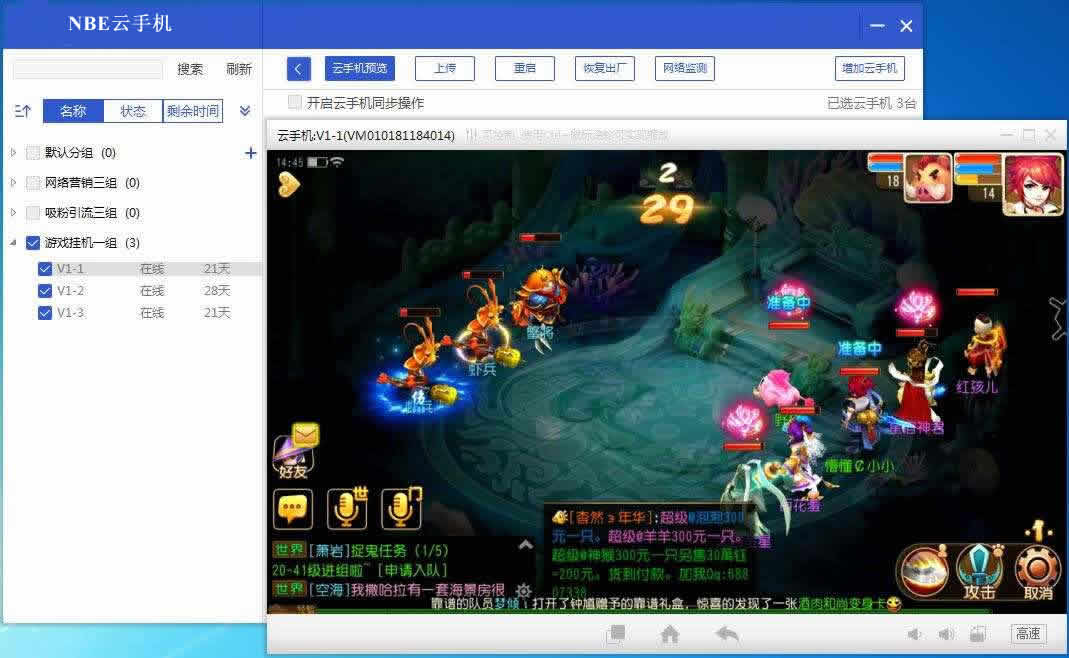Select the 名称 column tab
The image size is (1069, 658).
click(73, 110)
